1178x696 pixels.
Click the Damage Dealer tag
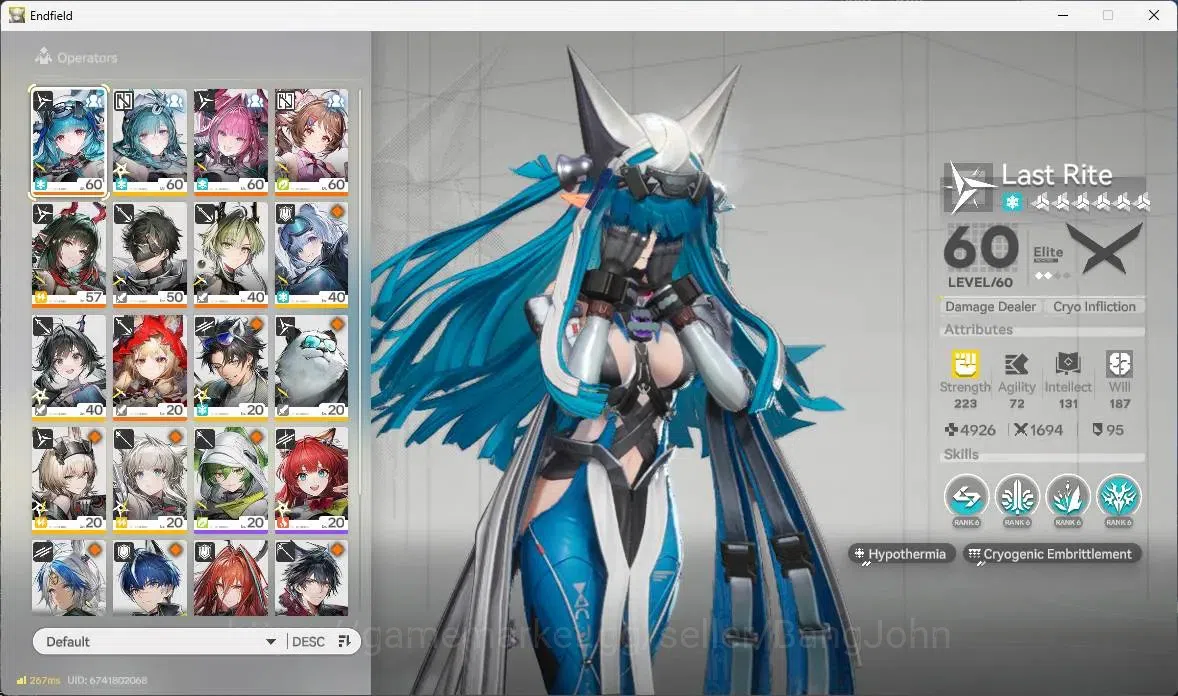pyautogui.click(x=990, y=307)
